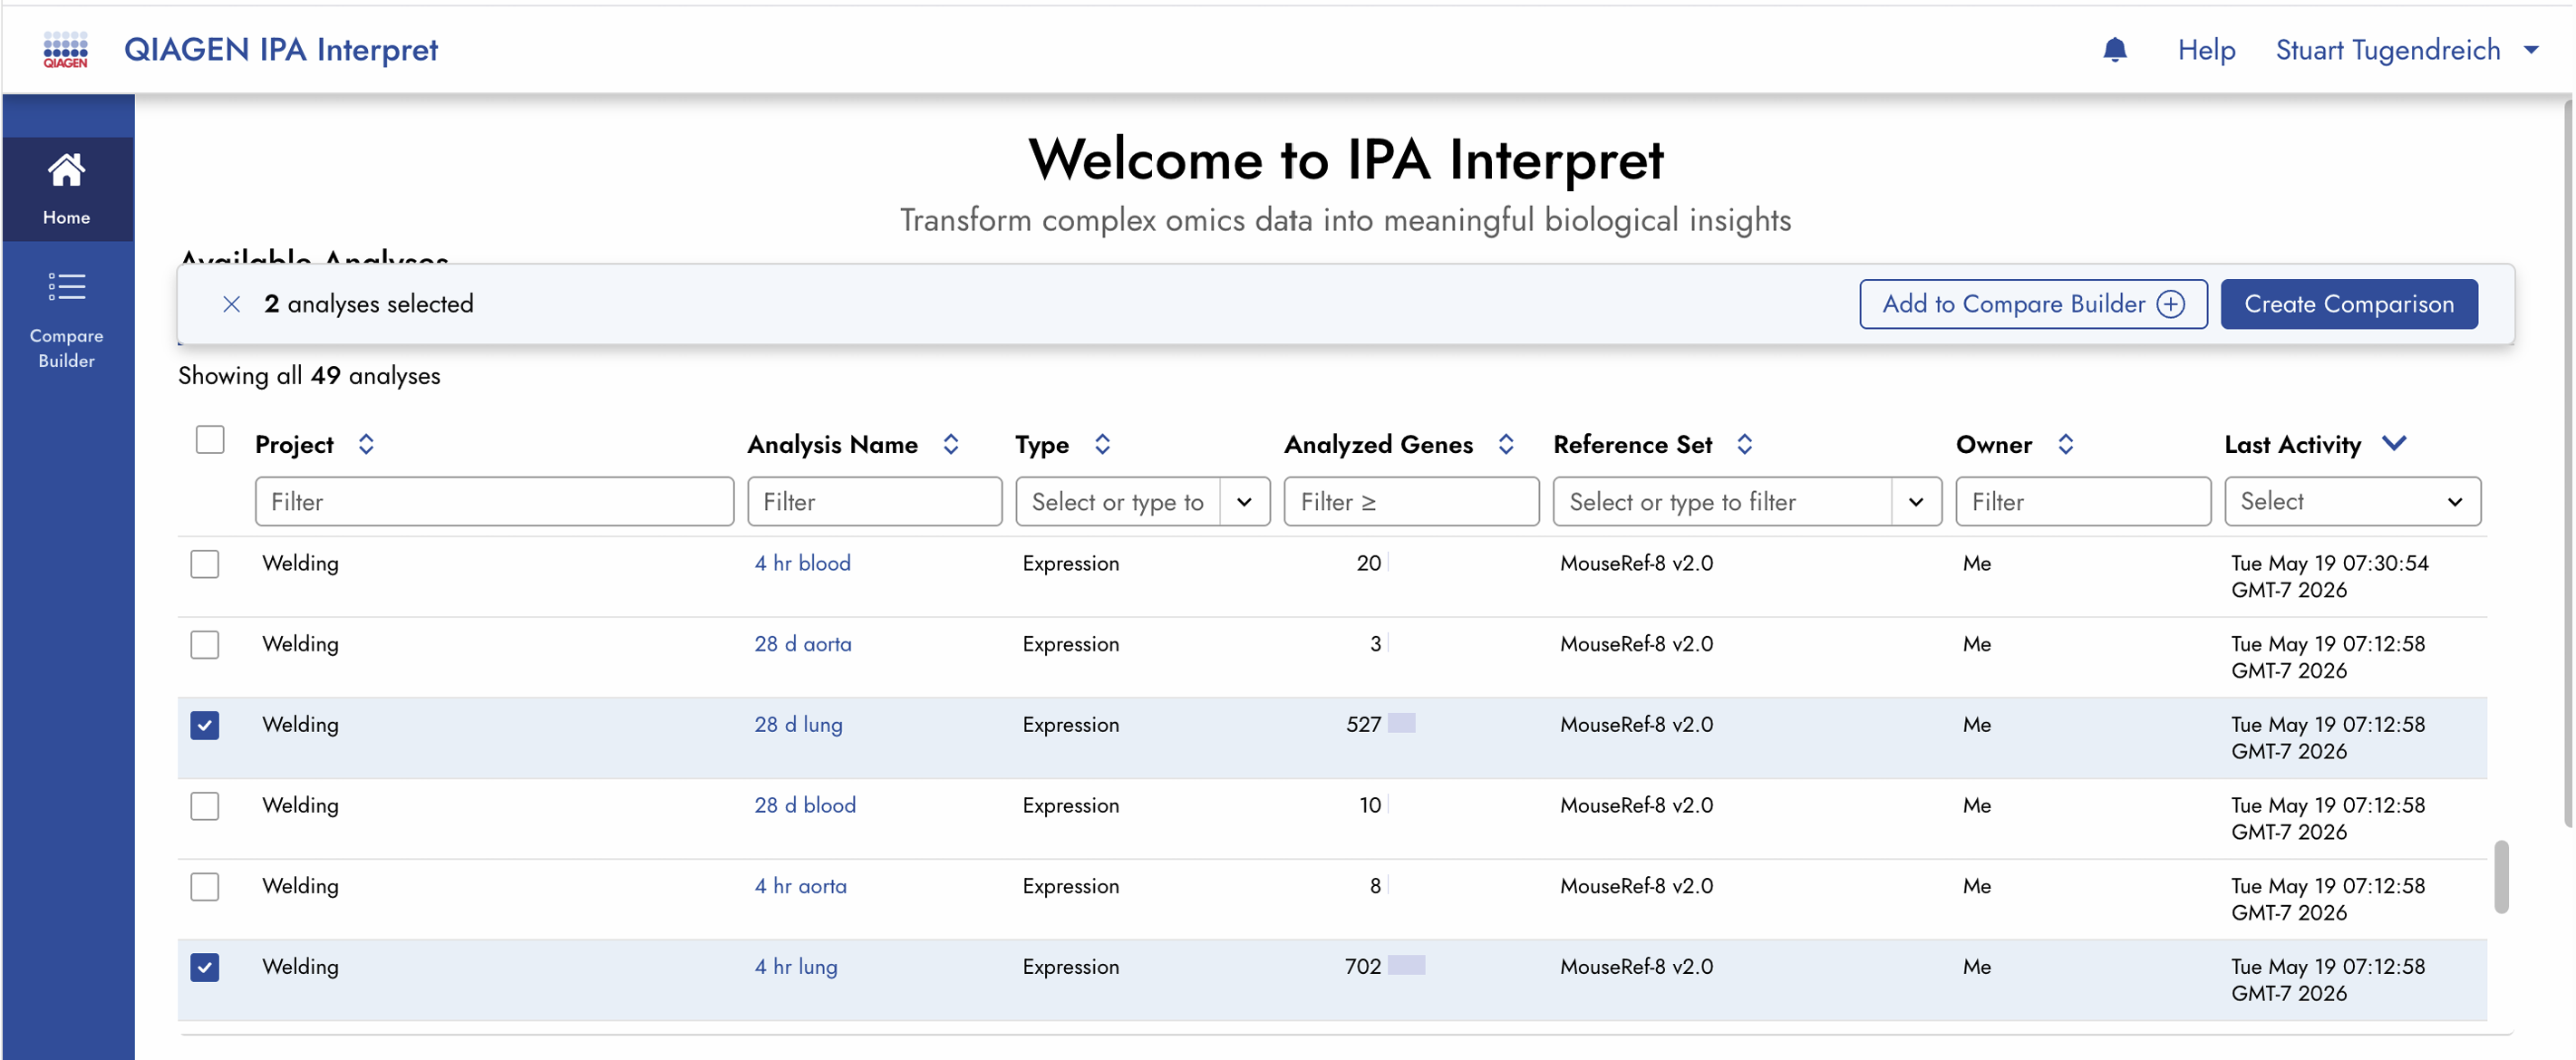The height and width of the screenshot is (1060, 2576).
Task: Click the Project column header
Action: pyautogui.click(x=294, y=444)
